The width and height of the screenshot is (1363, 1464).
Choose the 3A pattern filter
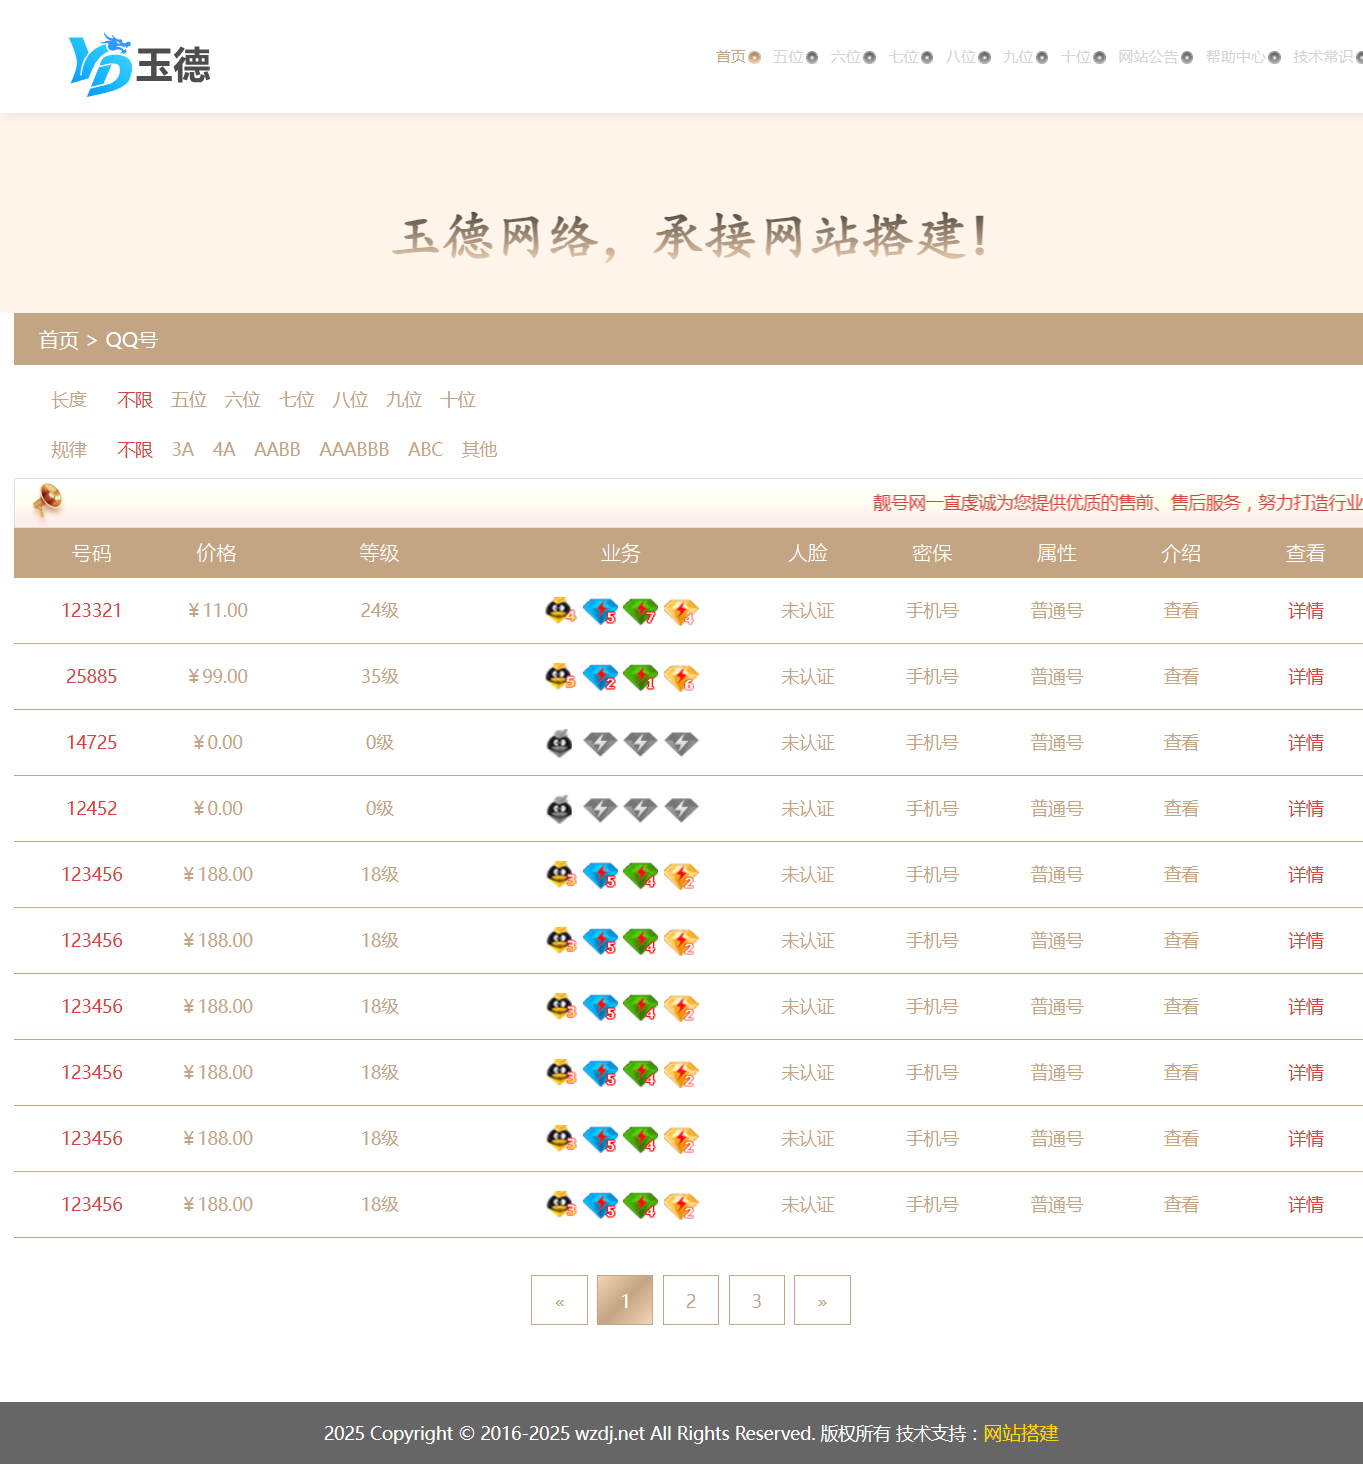point(182,450)
